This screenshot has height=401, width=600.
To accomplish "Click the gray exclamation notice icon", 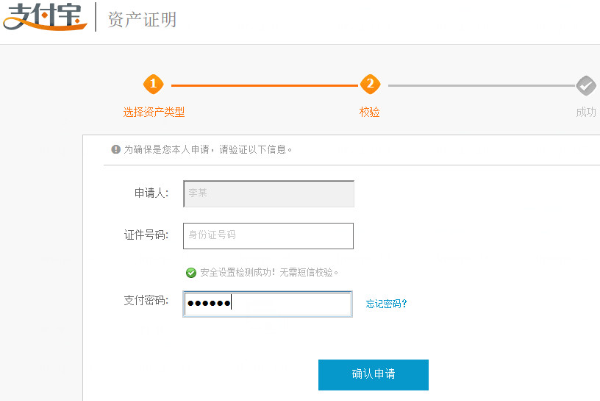I will point(115,149).
